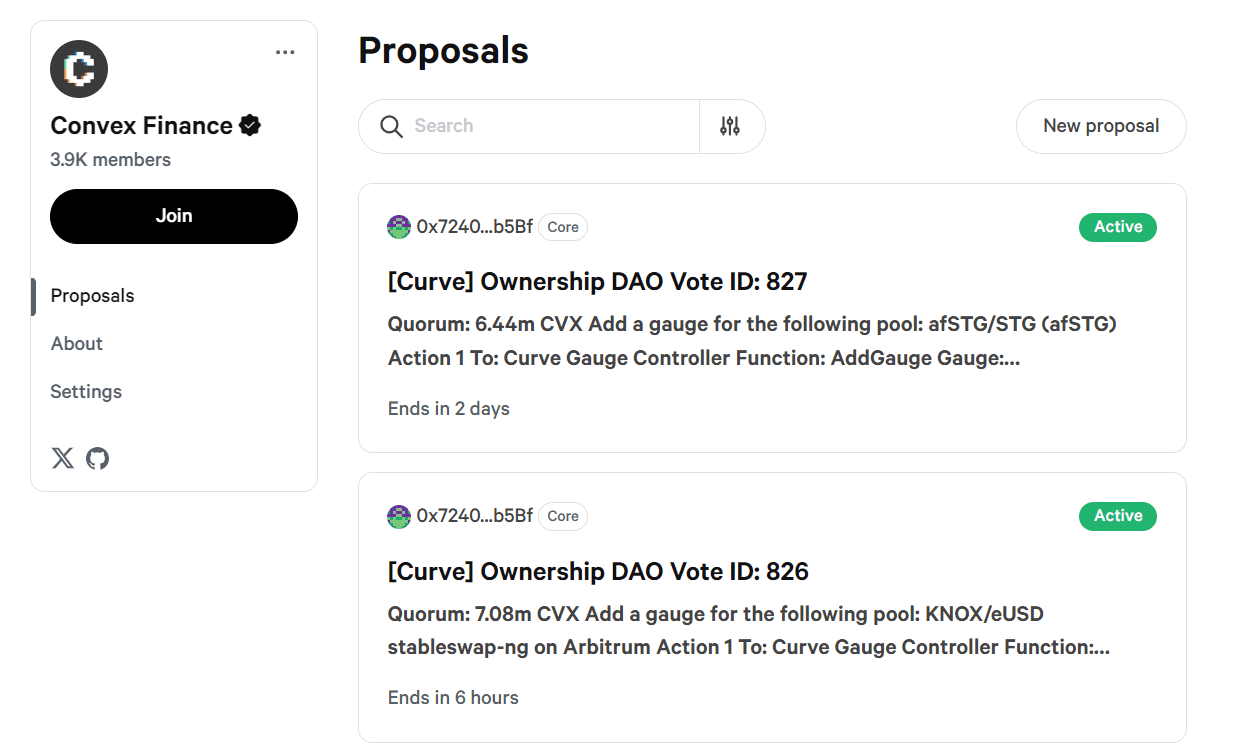Screen dimensions: 1249x753
Task: Create a new proposal
Action: click(1101, 126)
